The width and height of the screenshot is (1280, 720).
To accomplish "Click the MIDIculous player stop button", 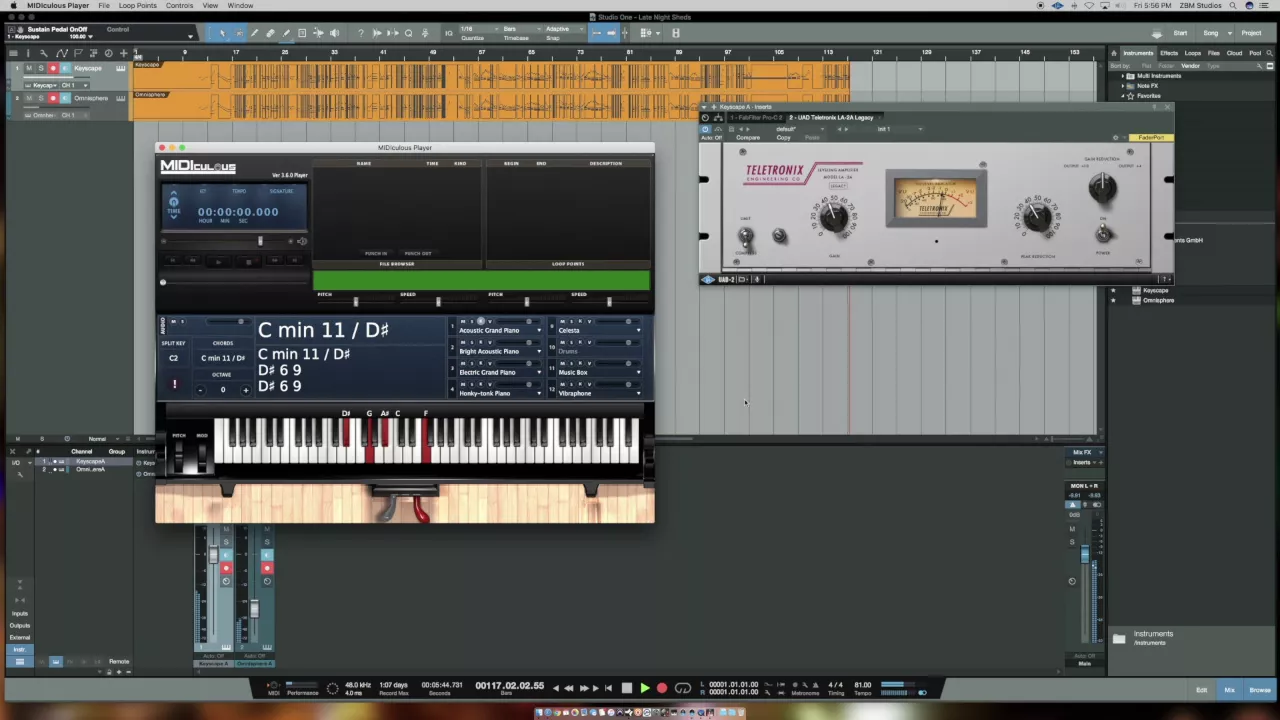I will coord(249,262).
